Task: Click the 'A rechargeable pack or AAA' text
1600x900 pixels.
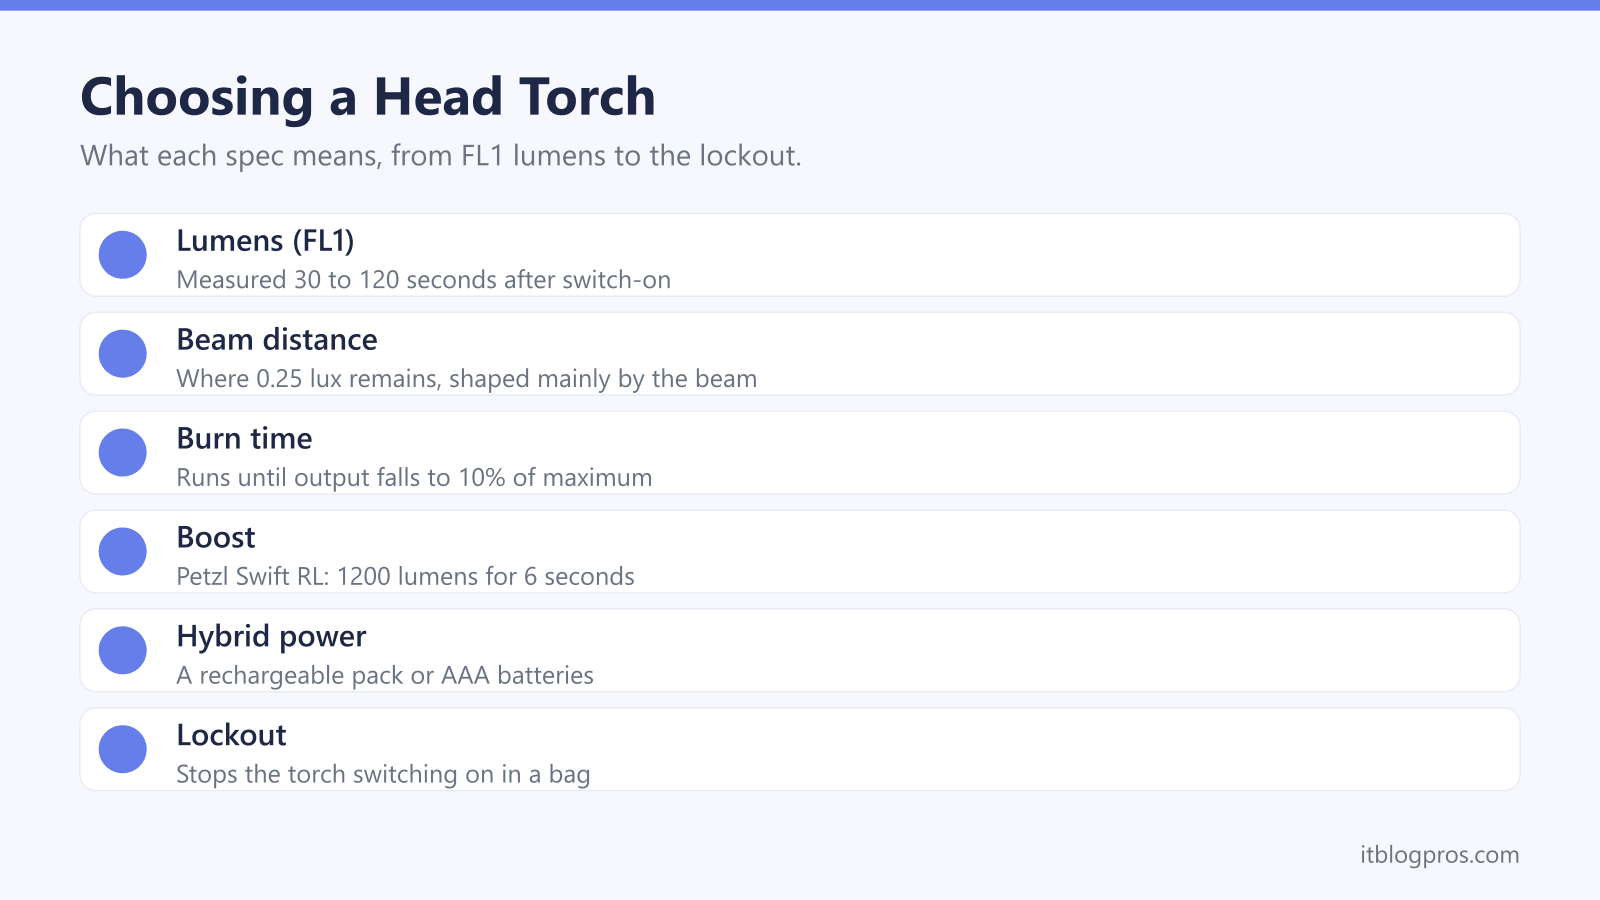Action: (x=385, y=676)
